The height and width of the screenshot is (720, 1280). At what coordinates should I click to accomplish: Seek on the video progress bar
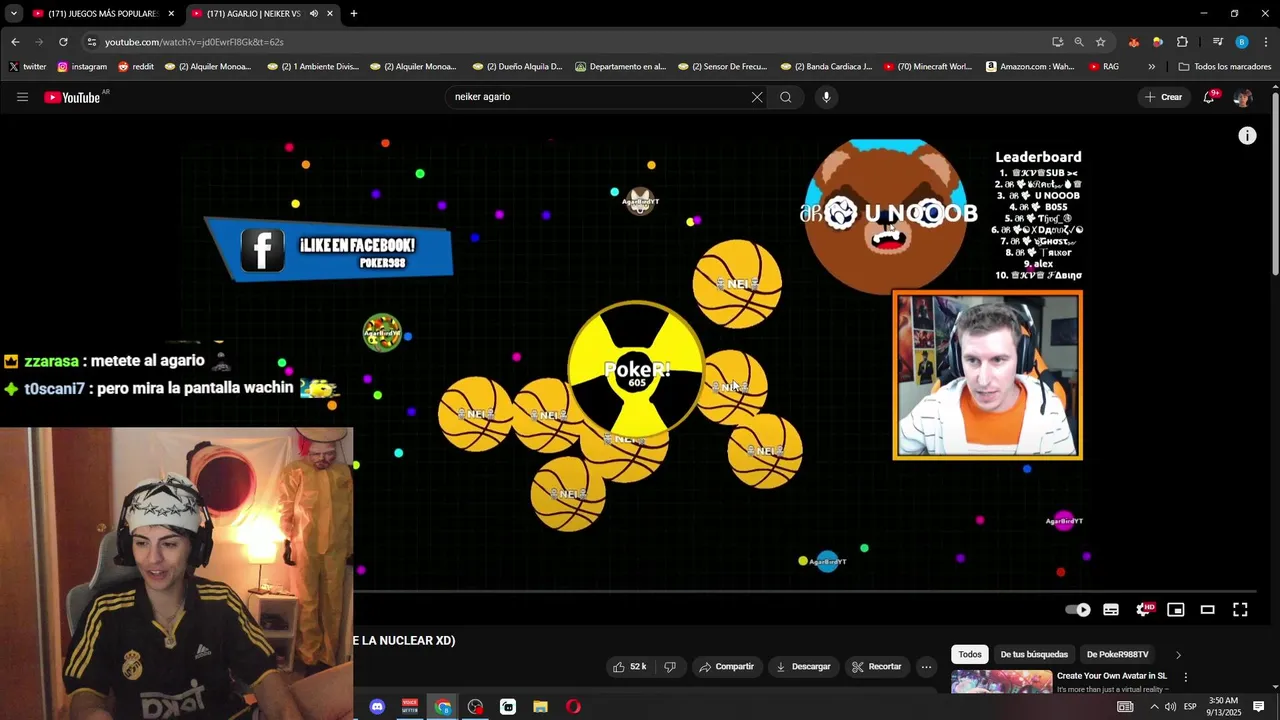(x=806, y=591)
